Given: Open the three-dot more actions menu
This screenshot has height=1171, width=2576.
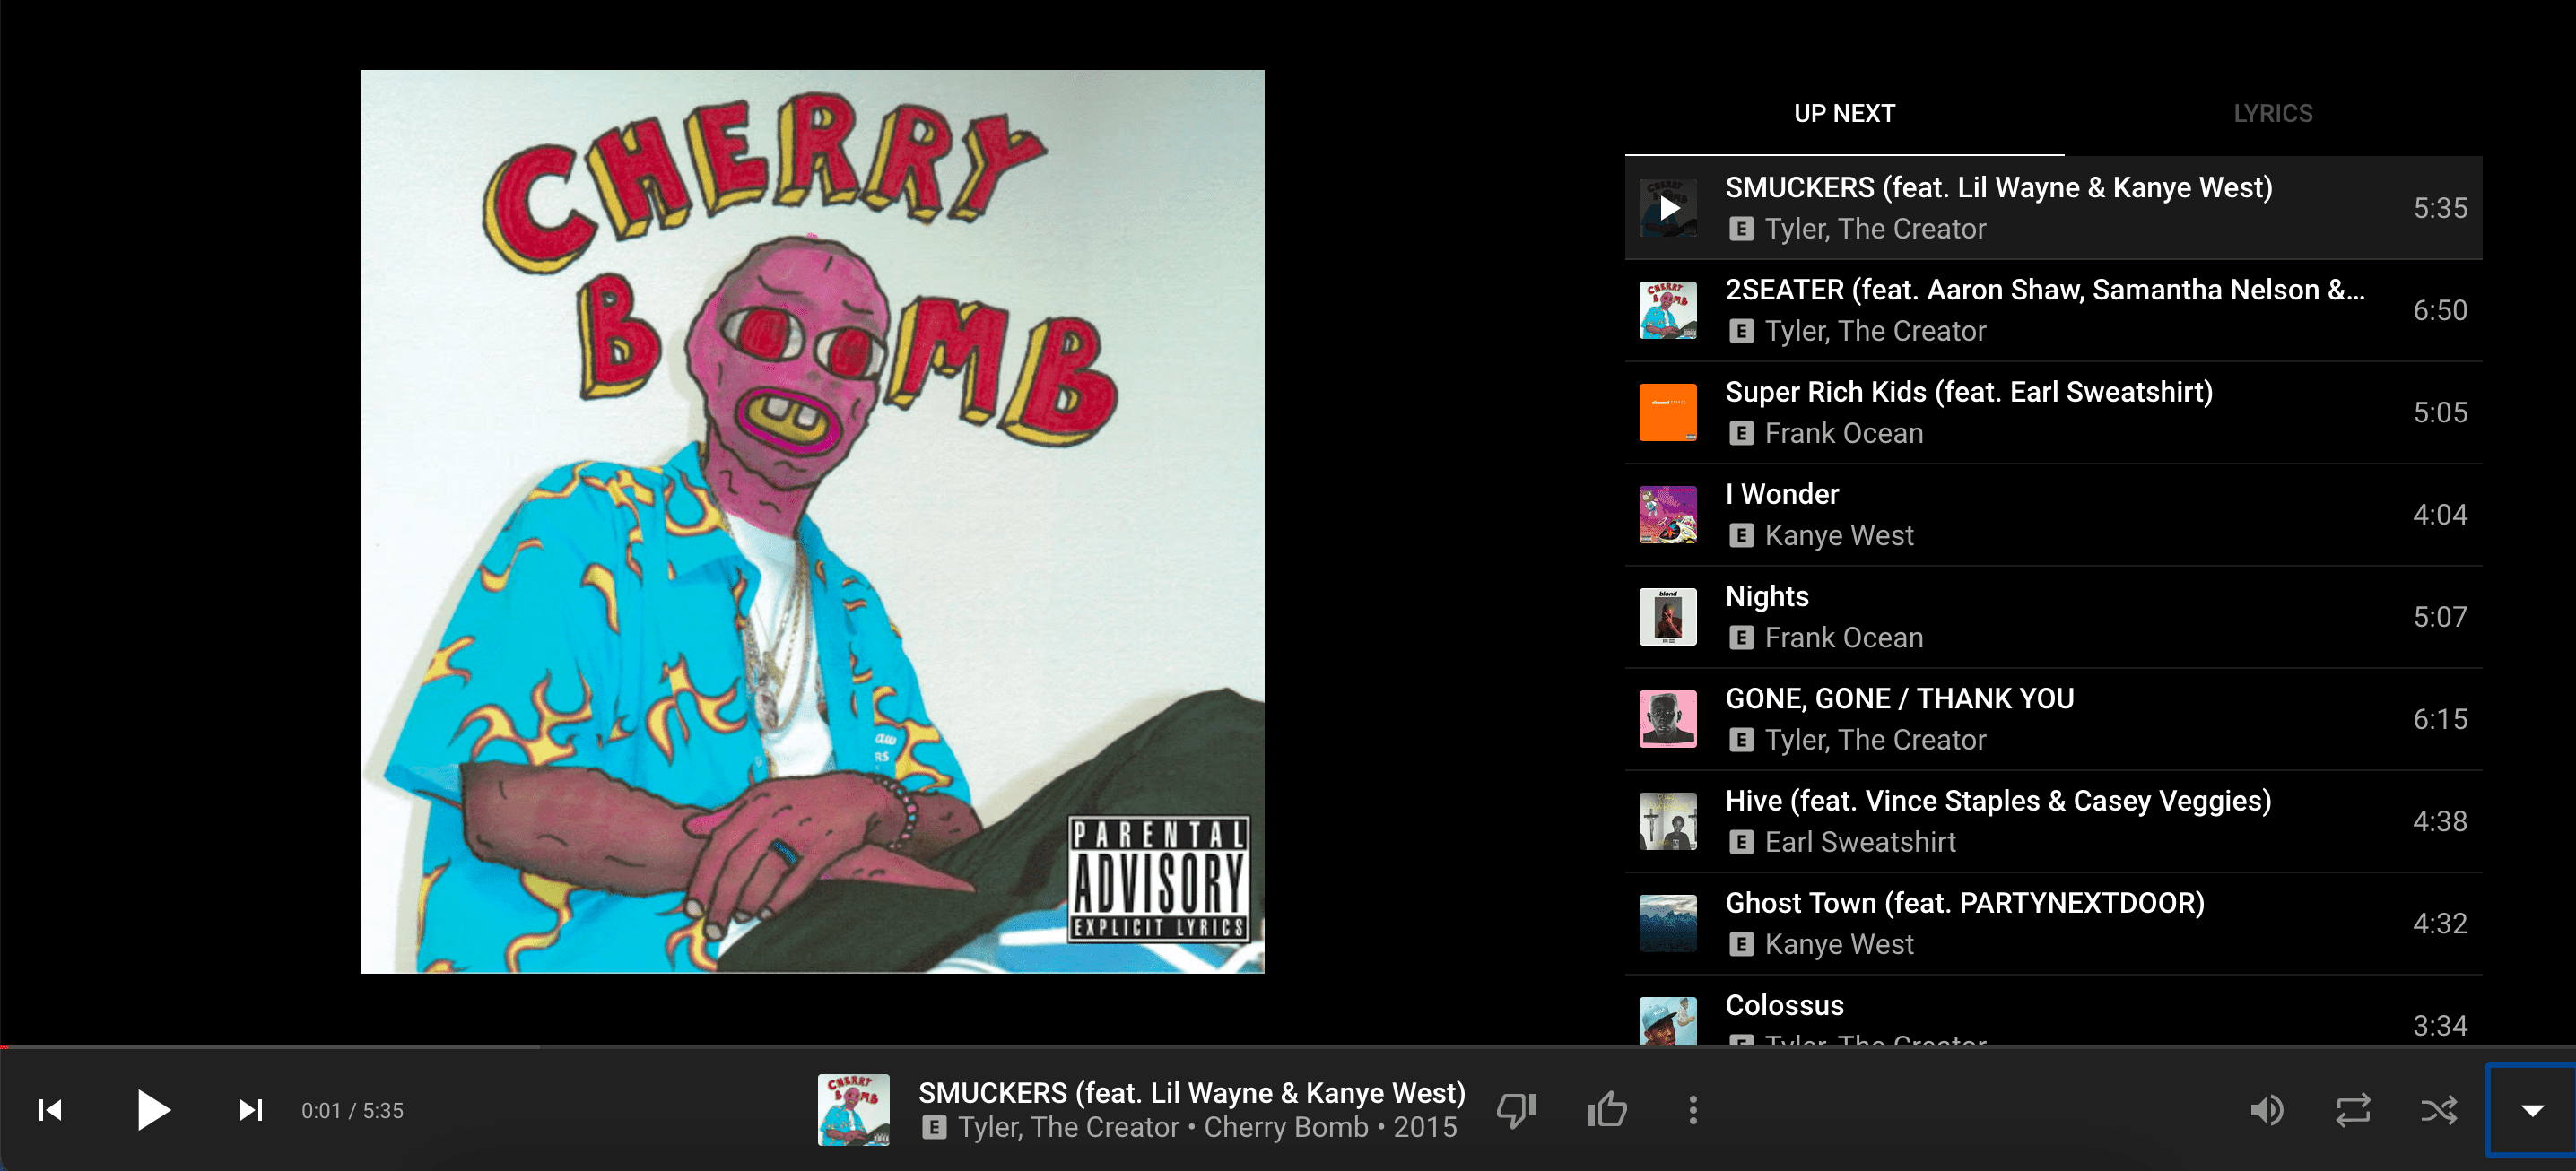Looking at the screenshot, I should (1693, 1110).
